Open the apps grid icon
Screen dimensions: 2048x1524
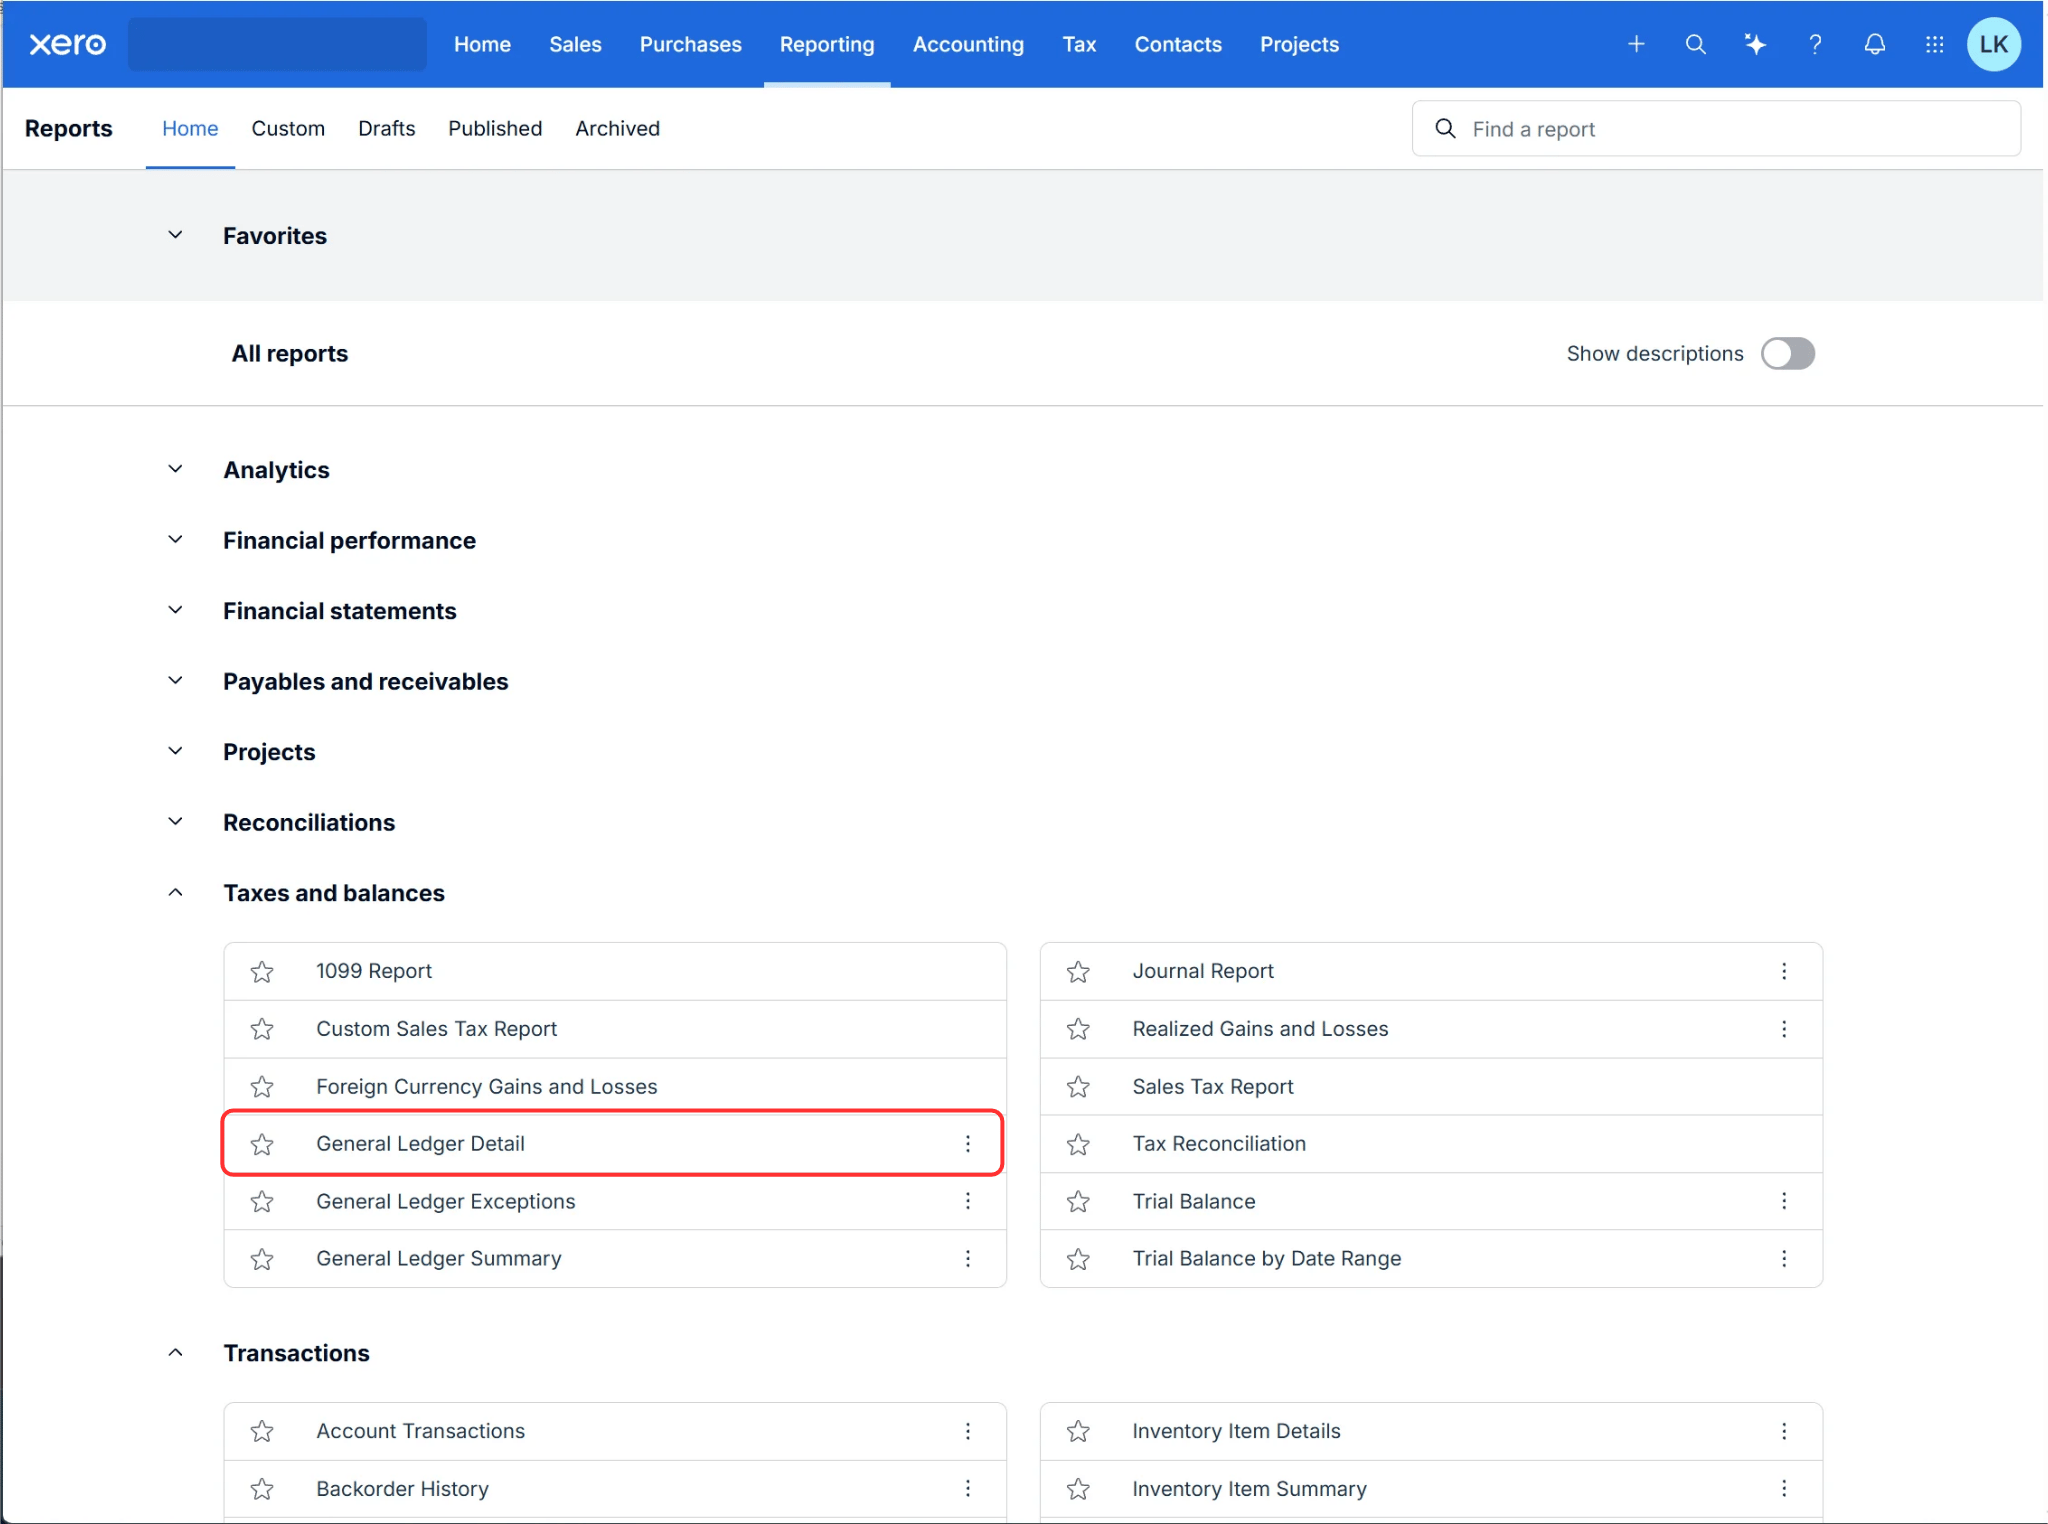click(1934, 44)
